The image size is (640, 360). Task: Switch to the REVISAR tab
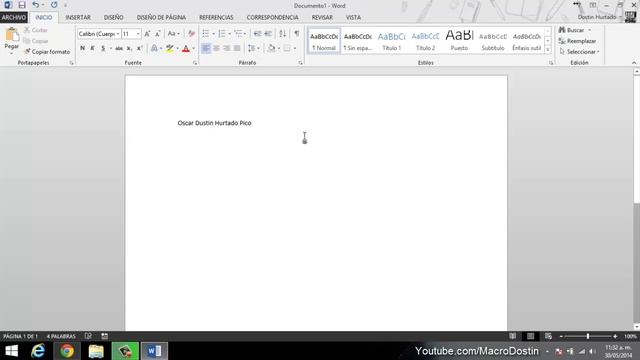[x=322, y=18]
